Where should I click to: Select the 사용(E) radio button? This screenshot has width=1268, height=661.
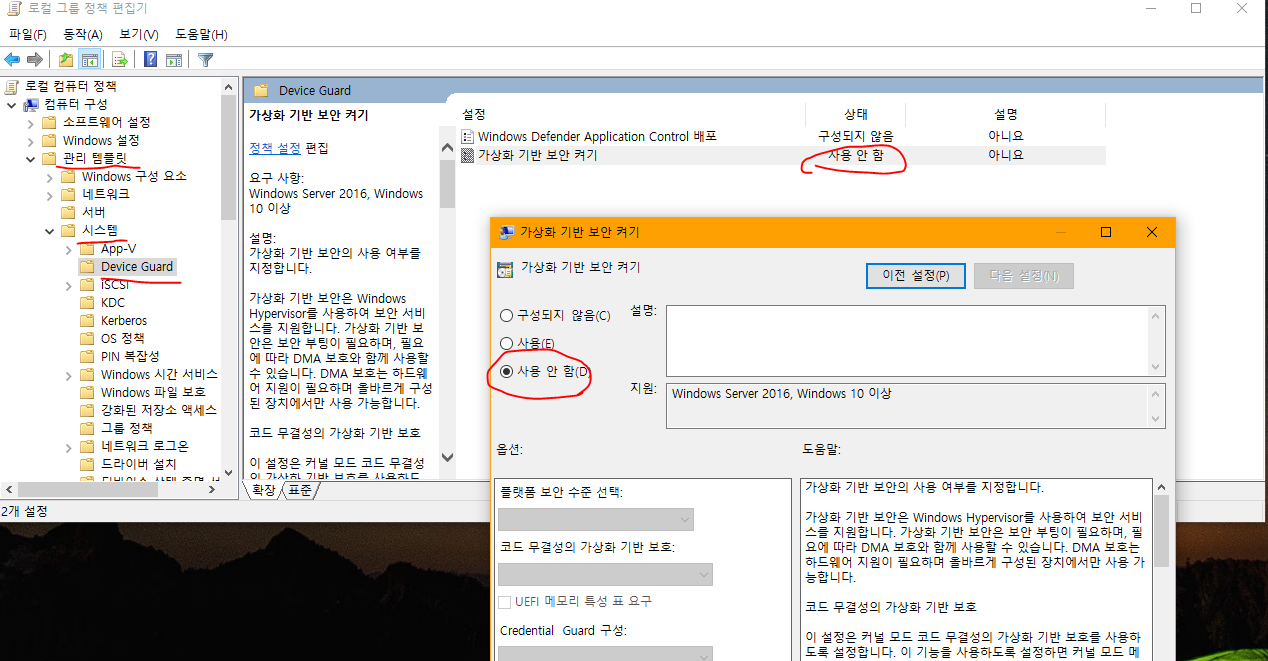[506, 344]
